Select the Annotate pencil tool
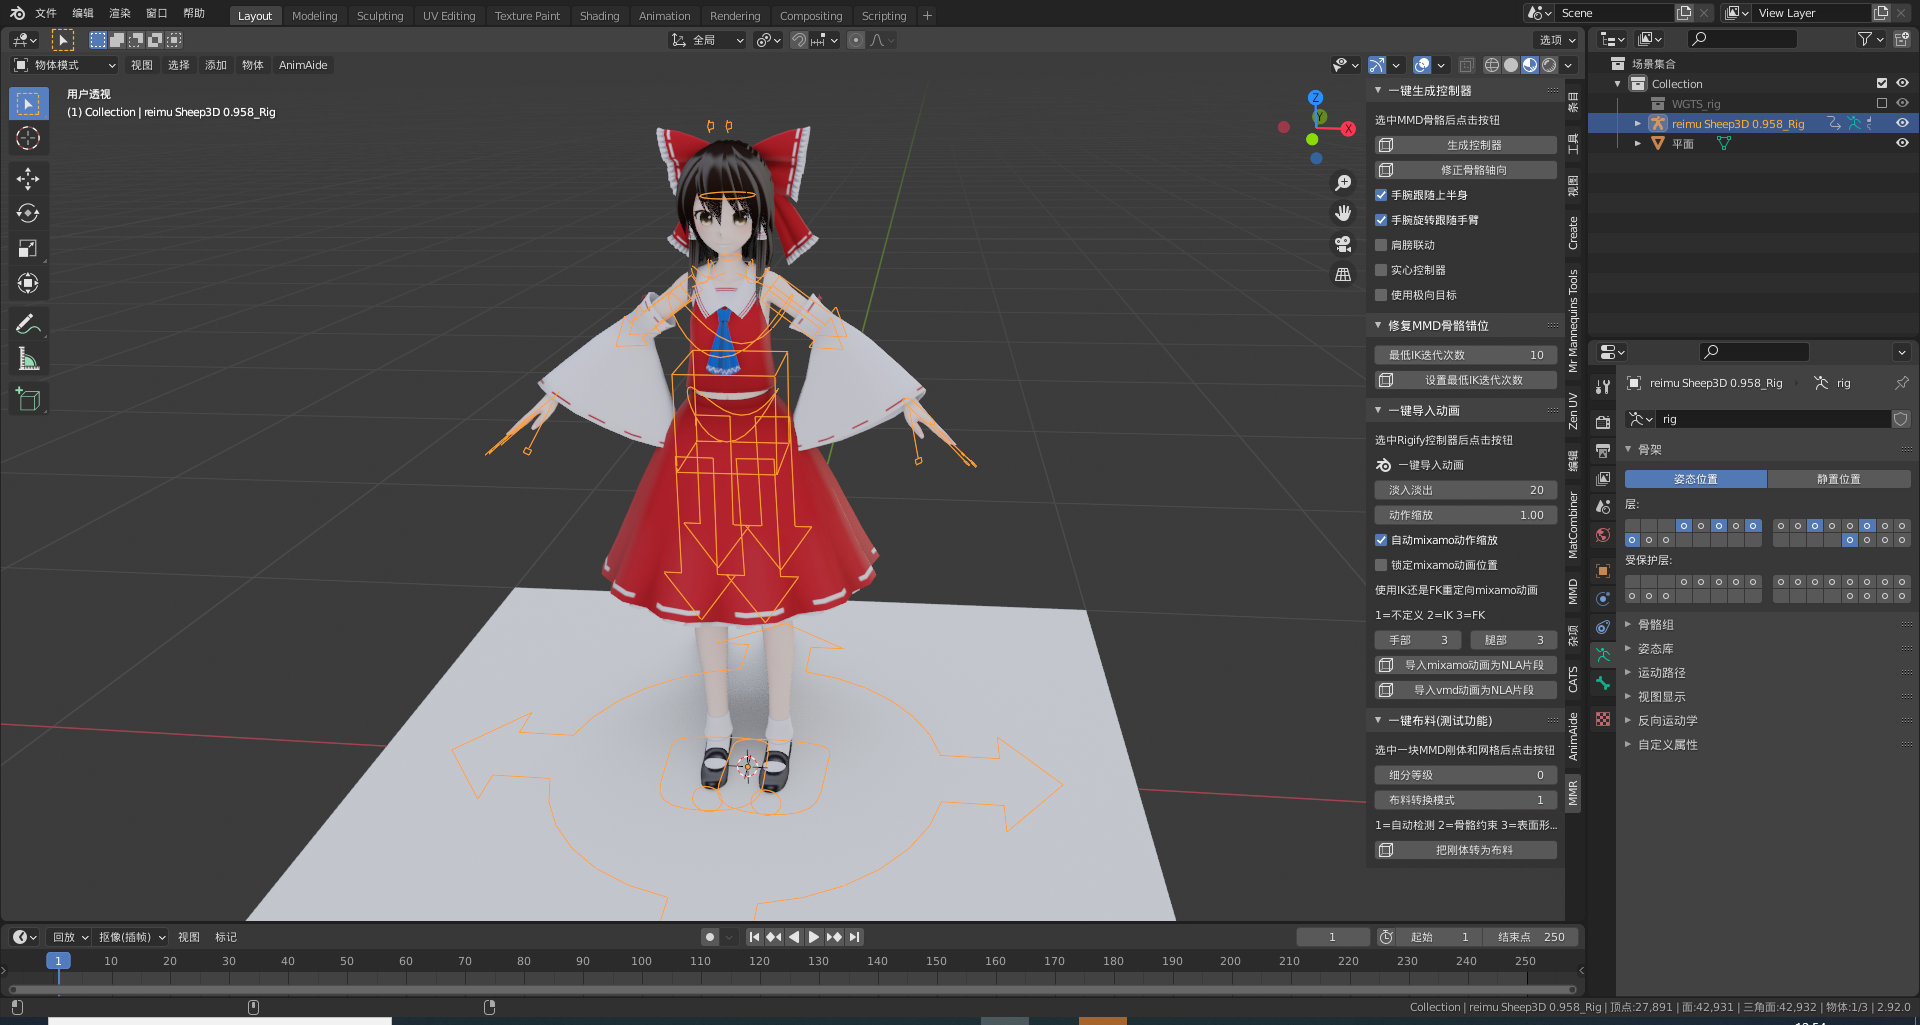Viewport: 1920px width, 1025px height. [x=28, y=324]
